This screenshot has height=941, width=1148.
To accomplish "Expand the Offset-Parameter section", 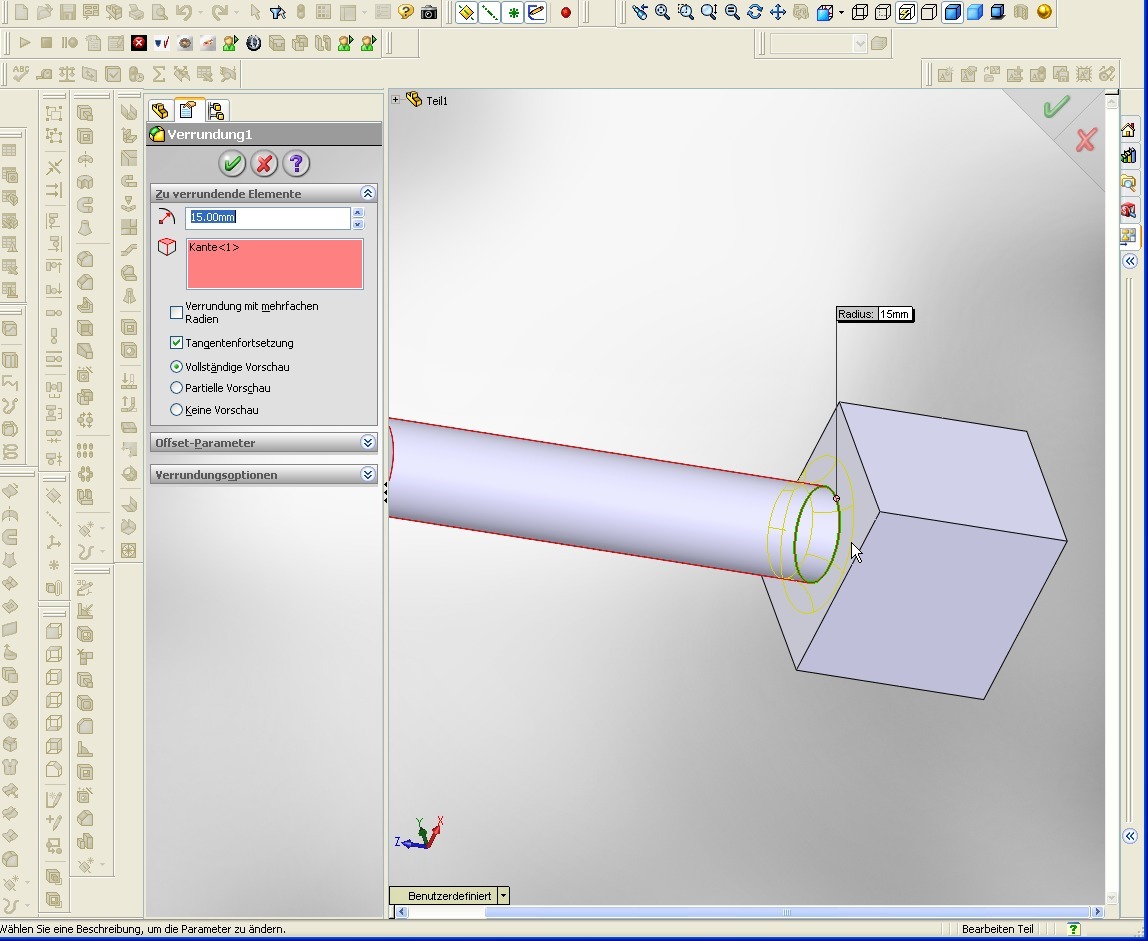I will [x=368, y=443].
